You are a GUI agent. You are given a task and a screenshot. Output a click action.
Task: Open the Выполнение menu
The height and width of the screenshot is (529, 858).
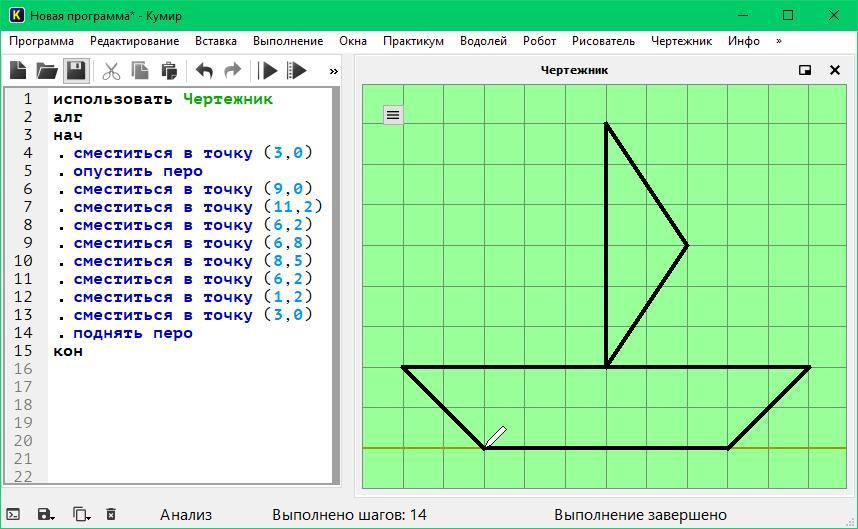pyautogui.click(x=288, y=41)
